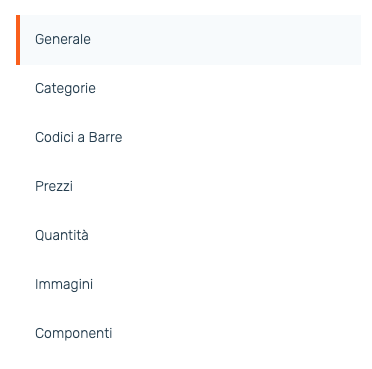Image resolution: width=372 pixels, height=369 pixels.
Task: Click the Prezzi label text
Action: click(54, 186)
